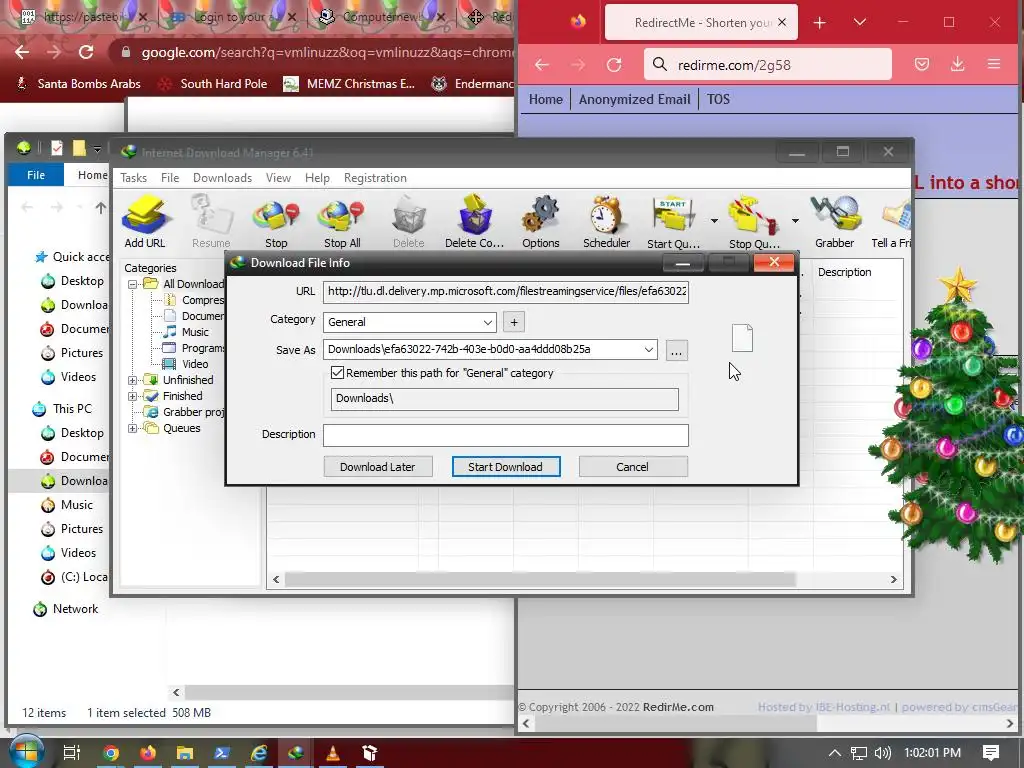This screenshot has height=768, width=1024.
Task: Click the add category plus button
Action: [x=514, y=322]
